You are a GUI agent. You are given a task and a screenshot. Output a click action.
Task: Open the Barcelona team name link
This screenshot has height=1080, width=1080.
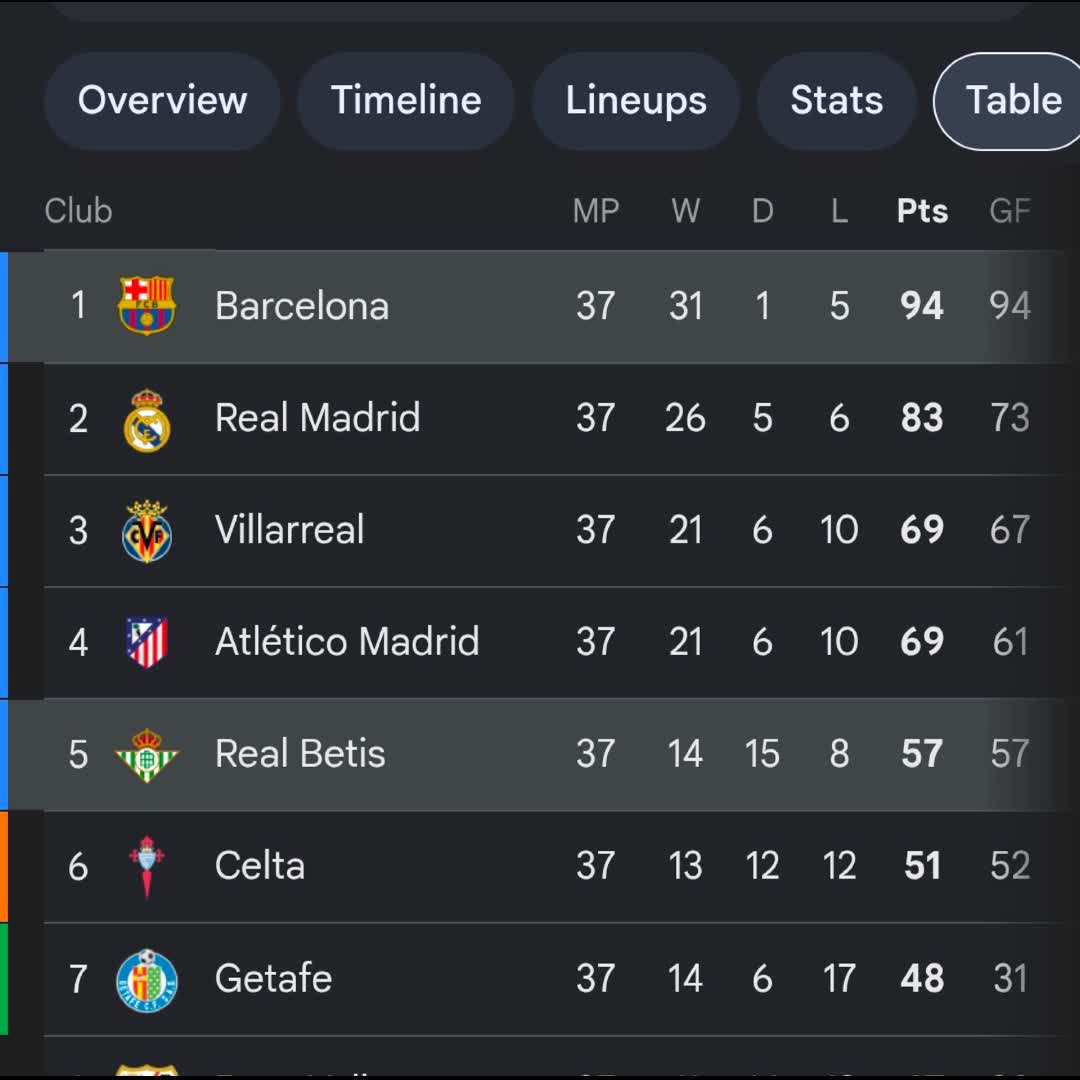[302, 306]
